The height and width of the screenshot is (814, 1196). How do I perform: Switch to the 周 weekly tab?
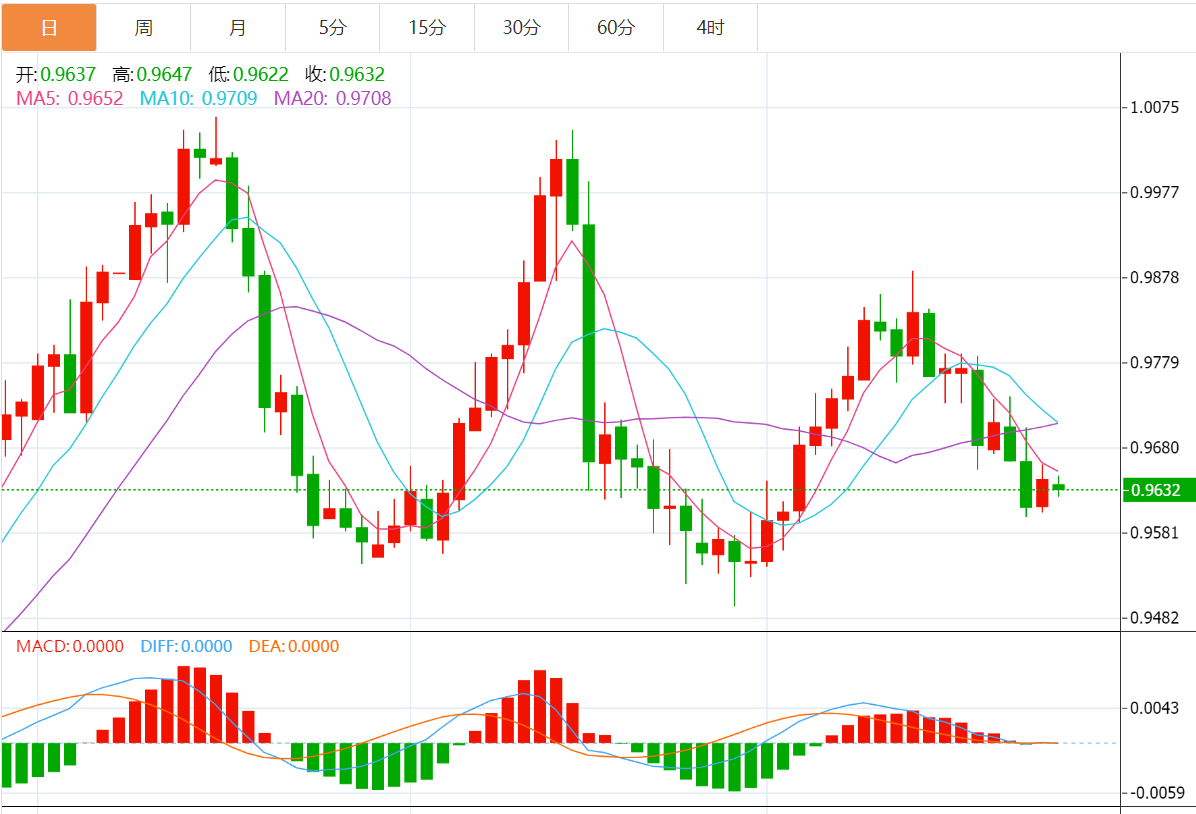click(143, 27)
